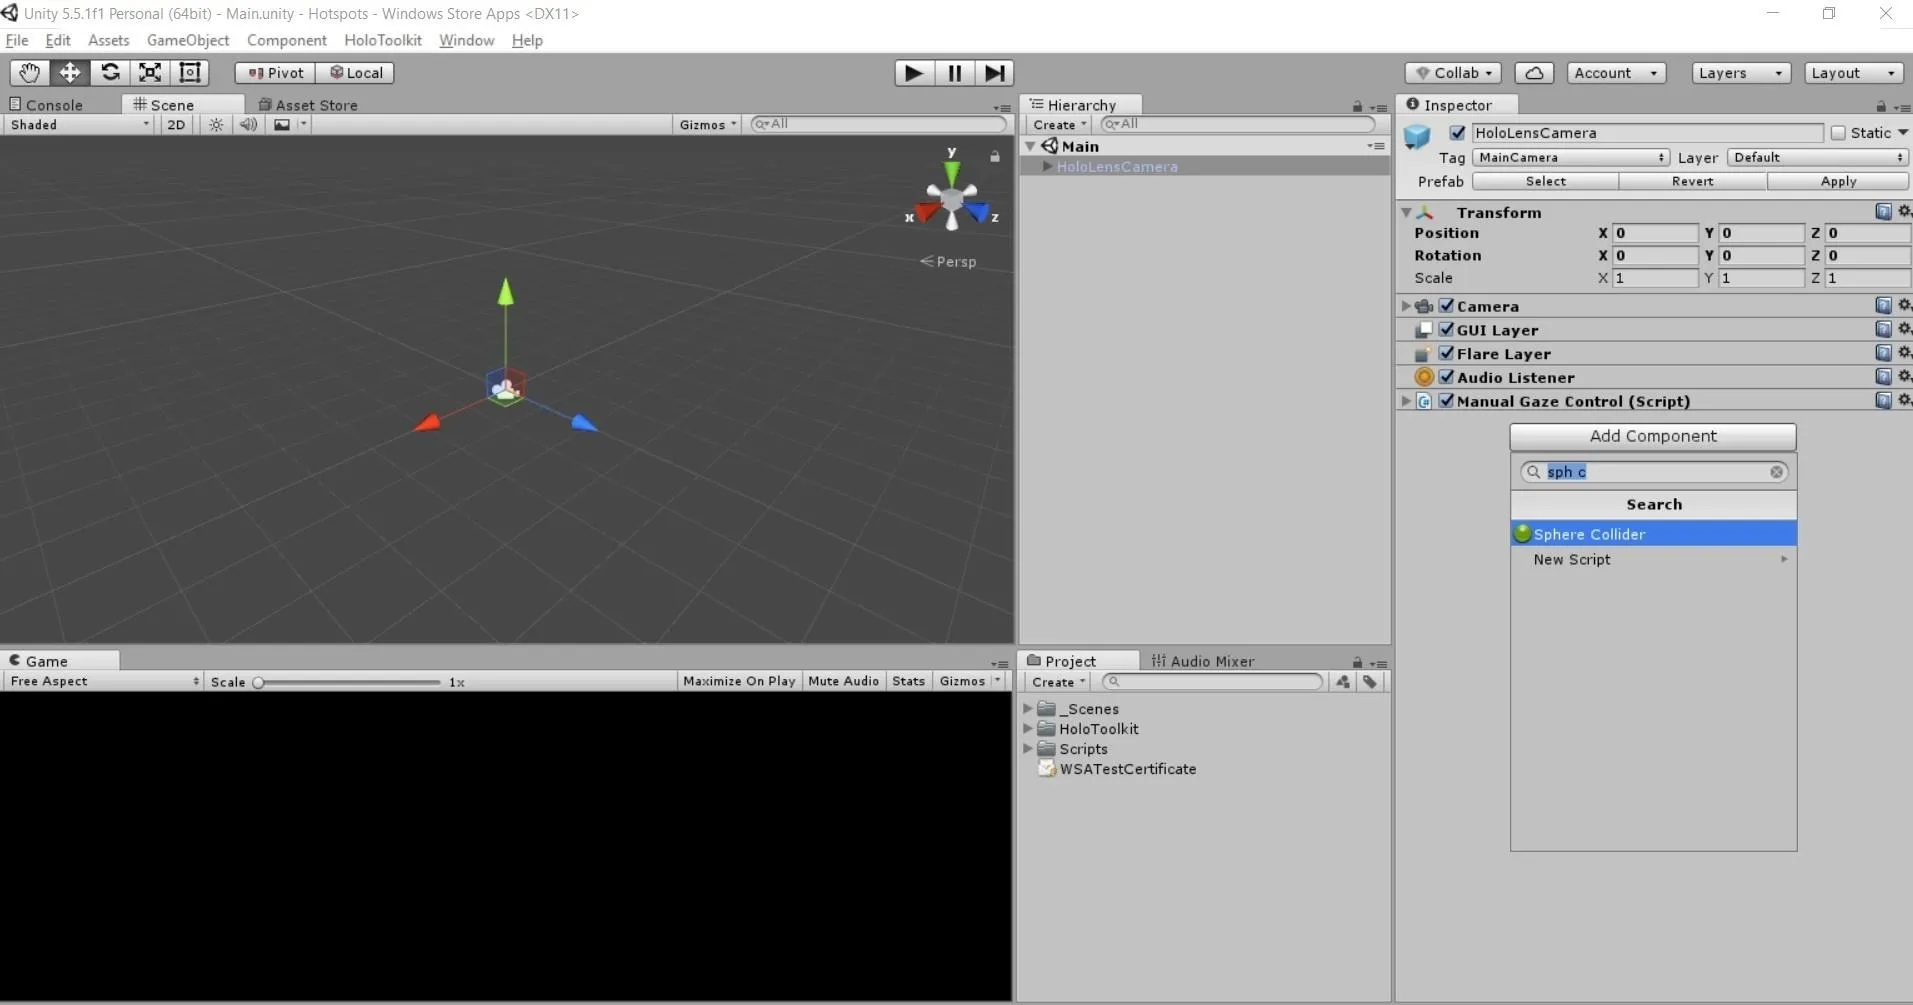The height and width of the screenshot is (1005, 1913).
Task: Open the Tag MainCamera dropdown
Action: pos(1571,158)
